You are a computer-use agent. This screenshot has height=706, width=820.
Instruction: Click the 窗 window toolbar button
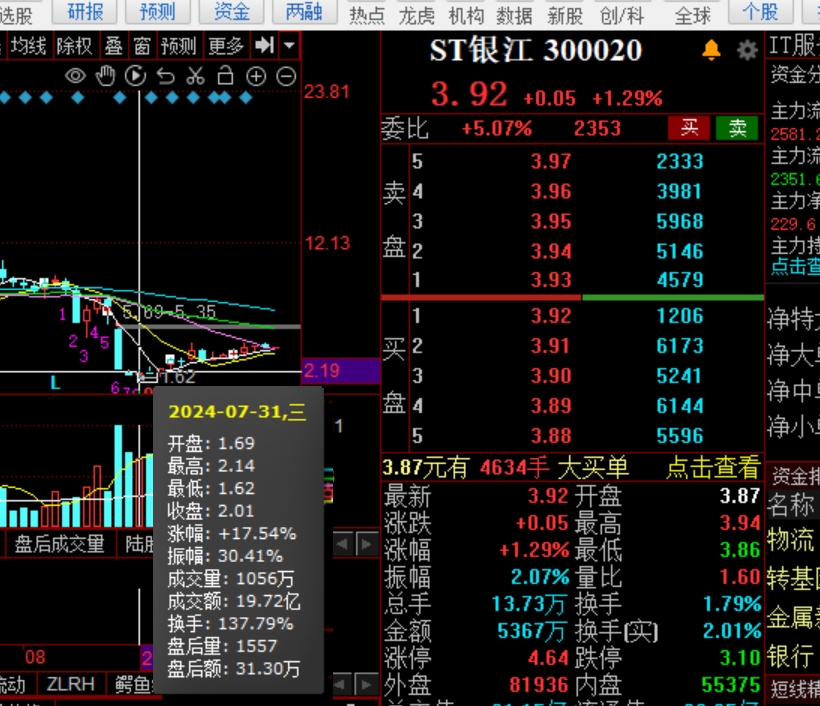[142, 46]
